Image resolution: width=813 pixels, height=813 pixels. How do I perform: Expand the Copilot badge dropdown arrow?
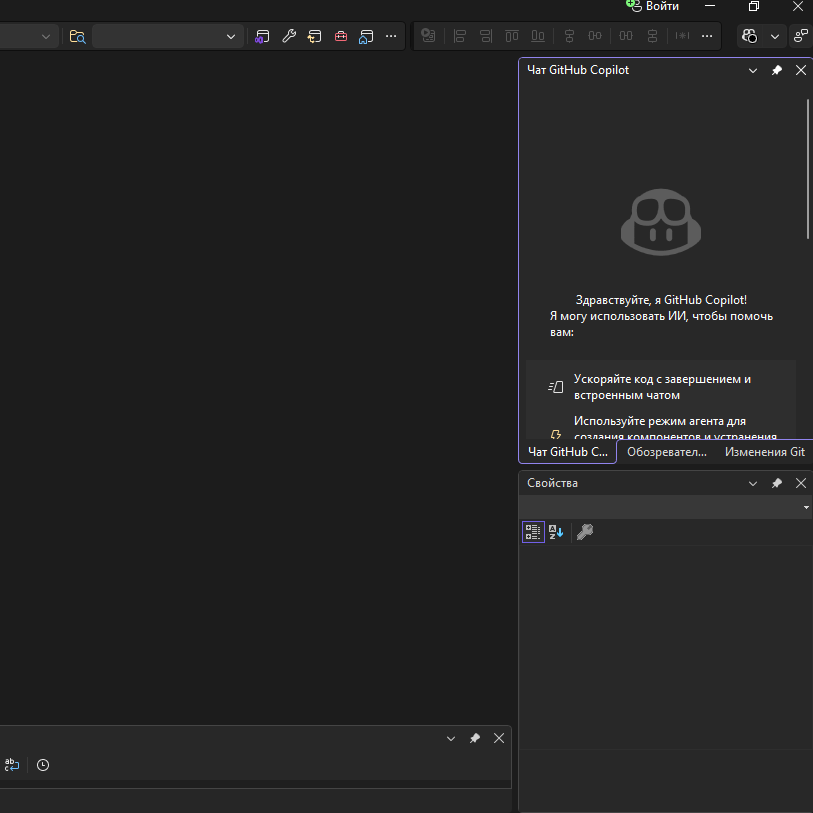[x=775, y=37]
